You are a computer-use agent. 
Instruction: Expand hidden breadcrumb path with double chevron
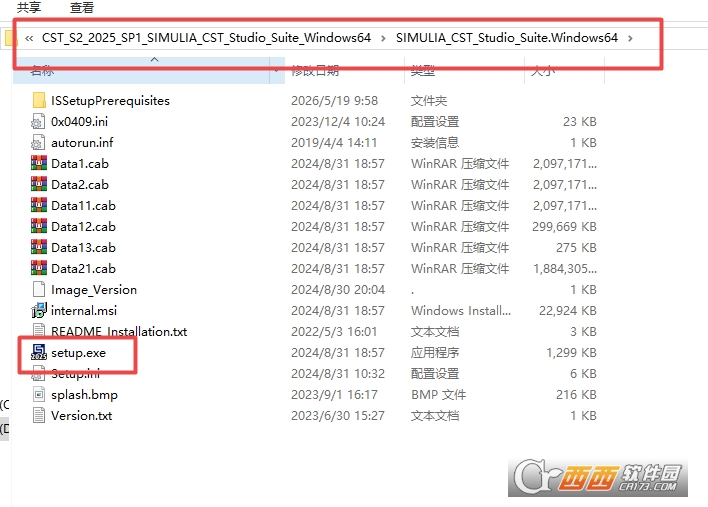pyautogui.click(x=29, y=38)
